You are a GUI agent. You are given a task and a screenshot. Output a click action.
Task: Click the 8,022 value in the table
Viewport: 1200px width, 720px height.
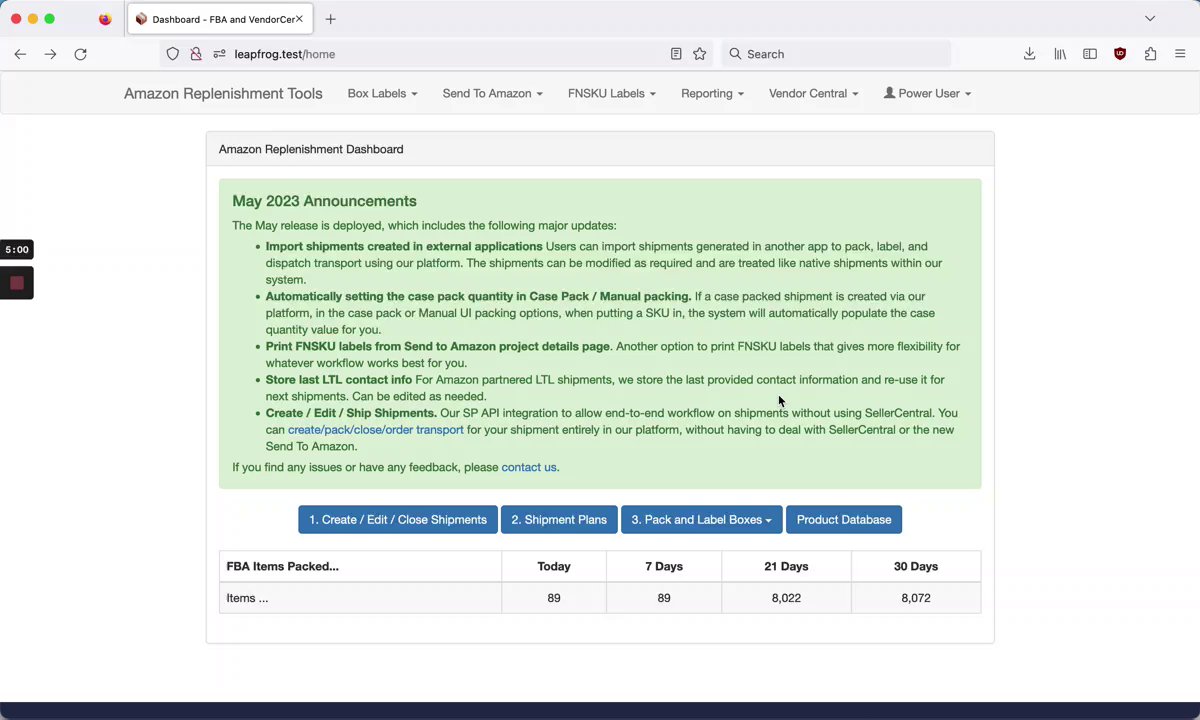pyautogui.click(x=786, y=598)
